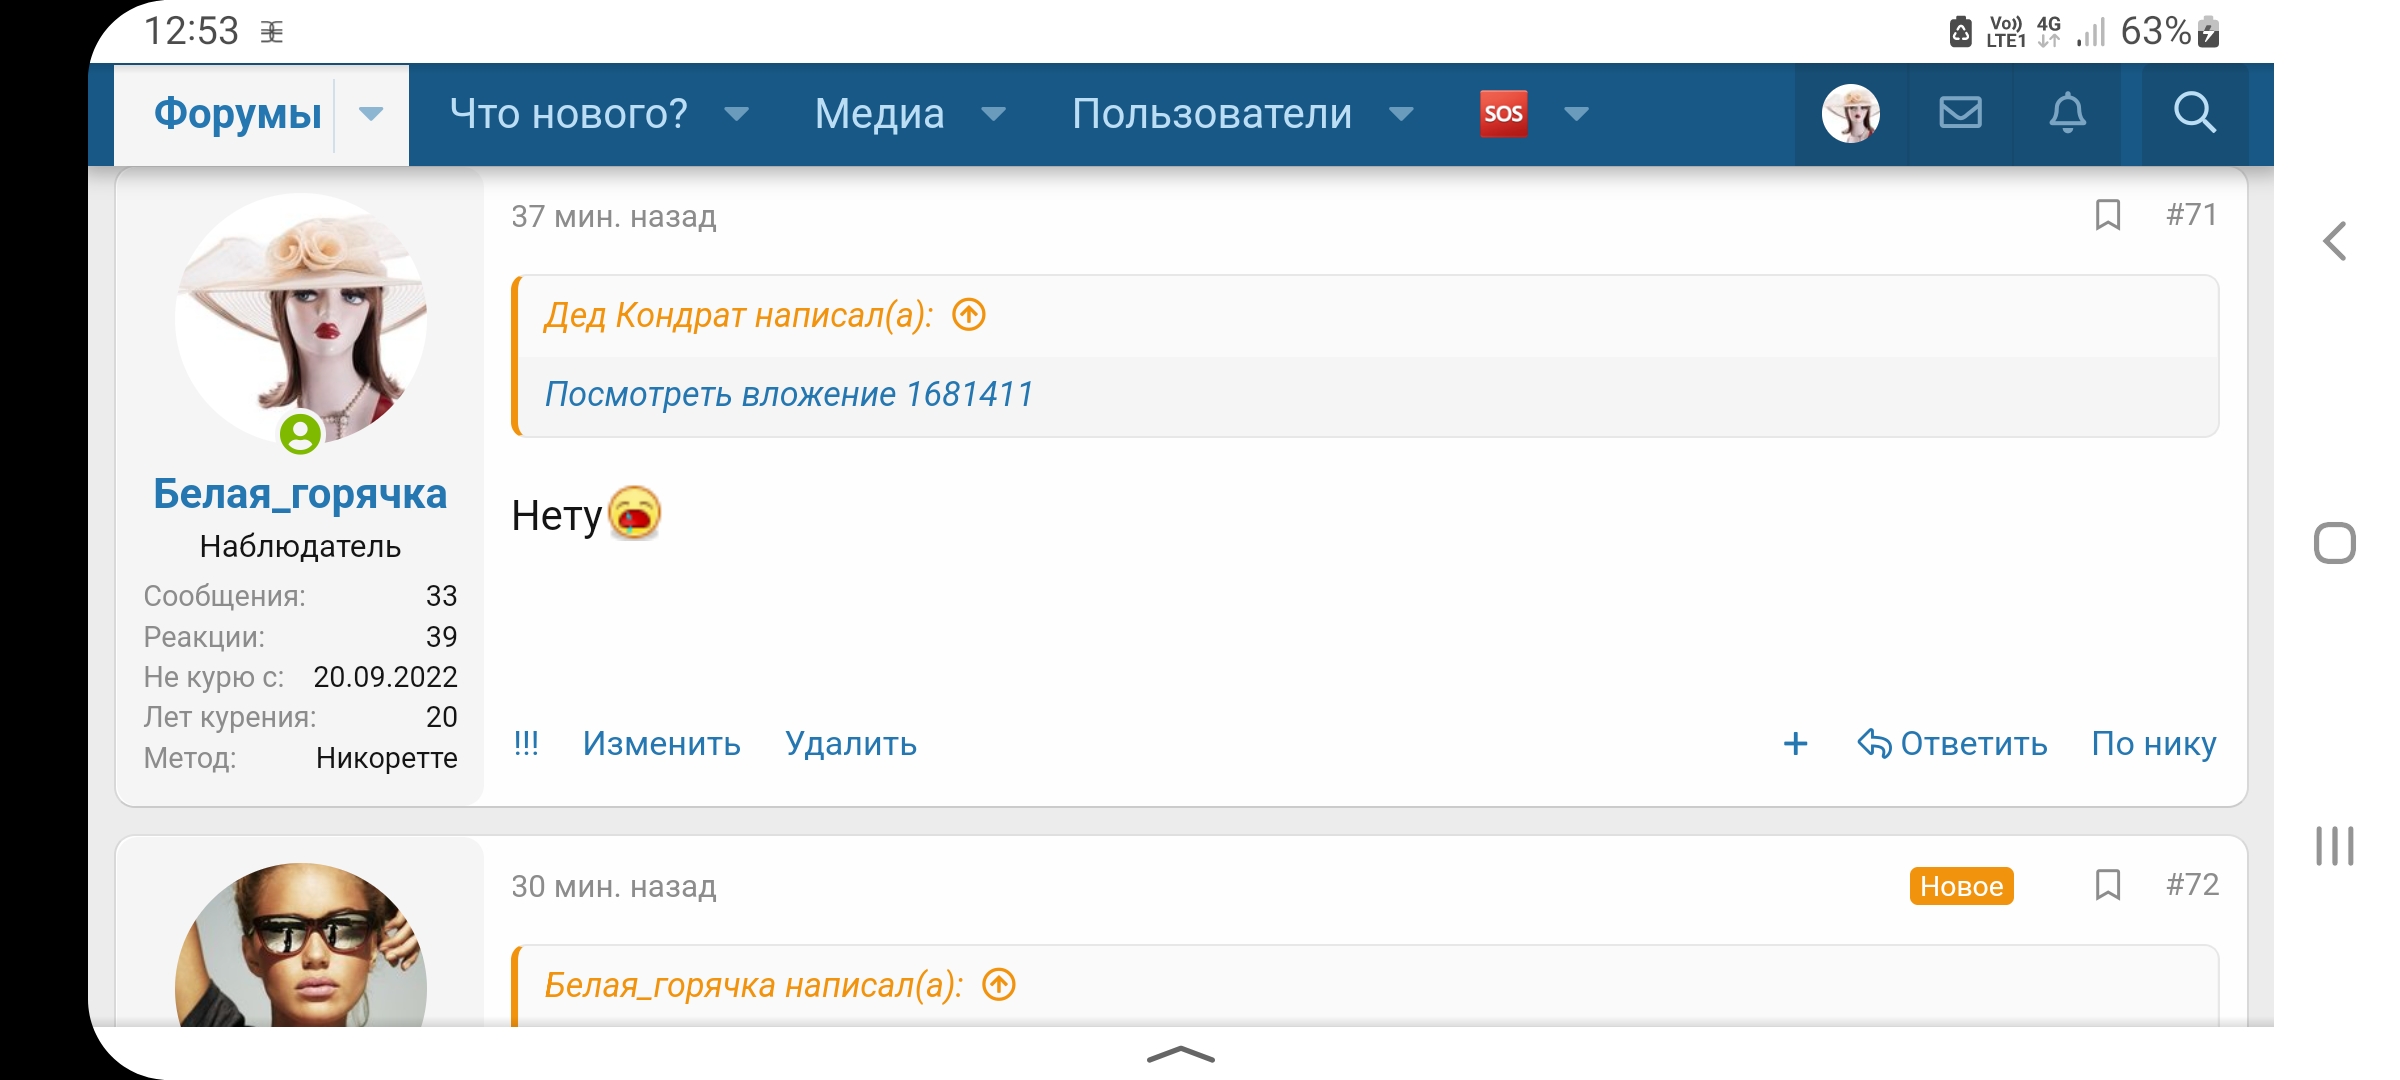
Task: Expand the Пользователи dropdown arrow
Action: pyautogui.click(x=1401, y=114)
